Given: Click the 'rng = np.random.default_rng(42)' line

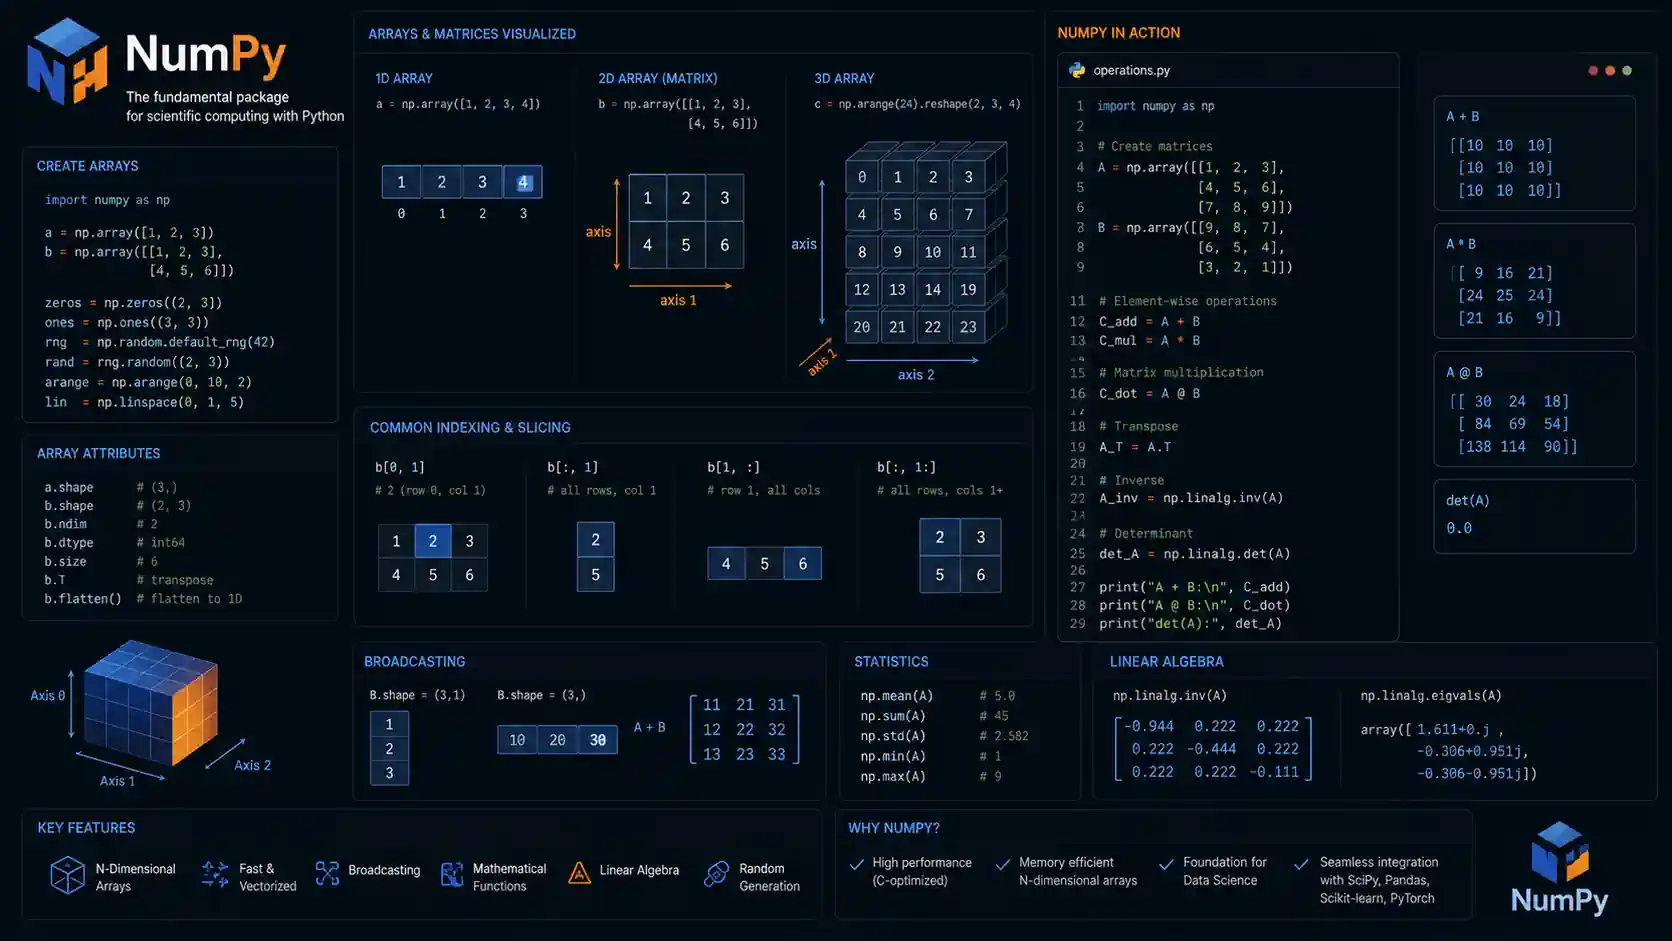Looking at the screenshot, I should tap(159, 342).
